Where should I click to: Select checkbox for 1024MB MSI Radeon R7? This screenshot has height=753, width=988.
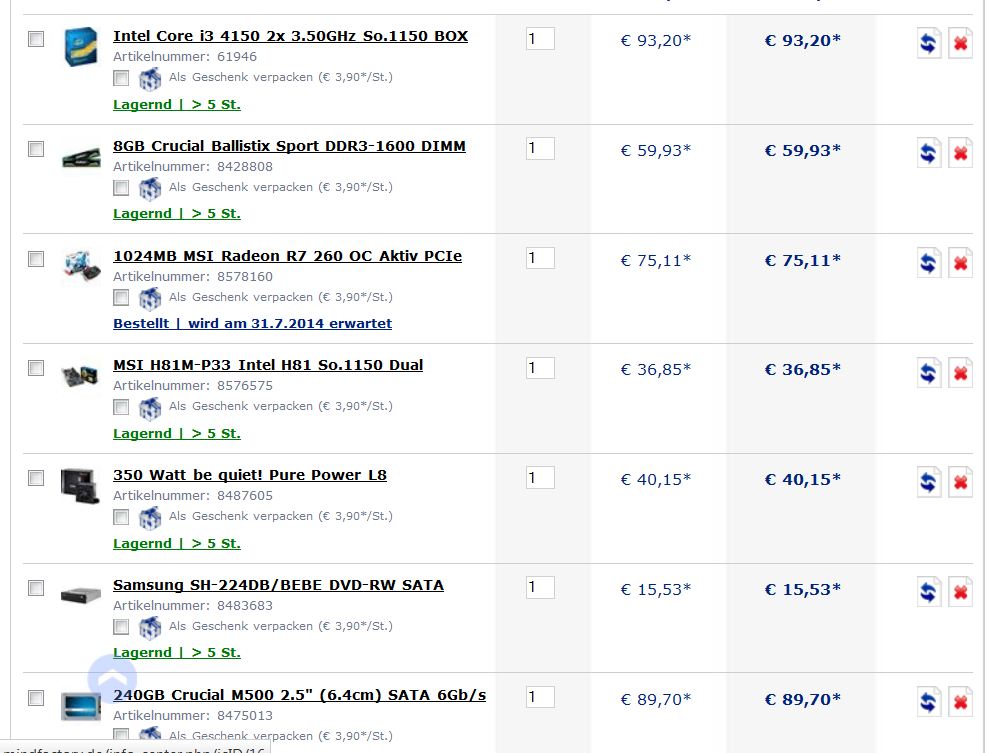pos(36,259)
